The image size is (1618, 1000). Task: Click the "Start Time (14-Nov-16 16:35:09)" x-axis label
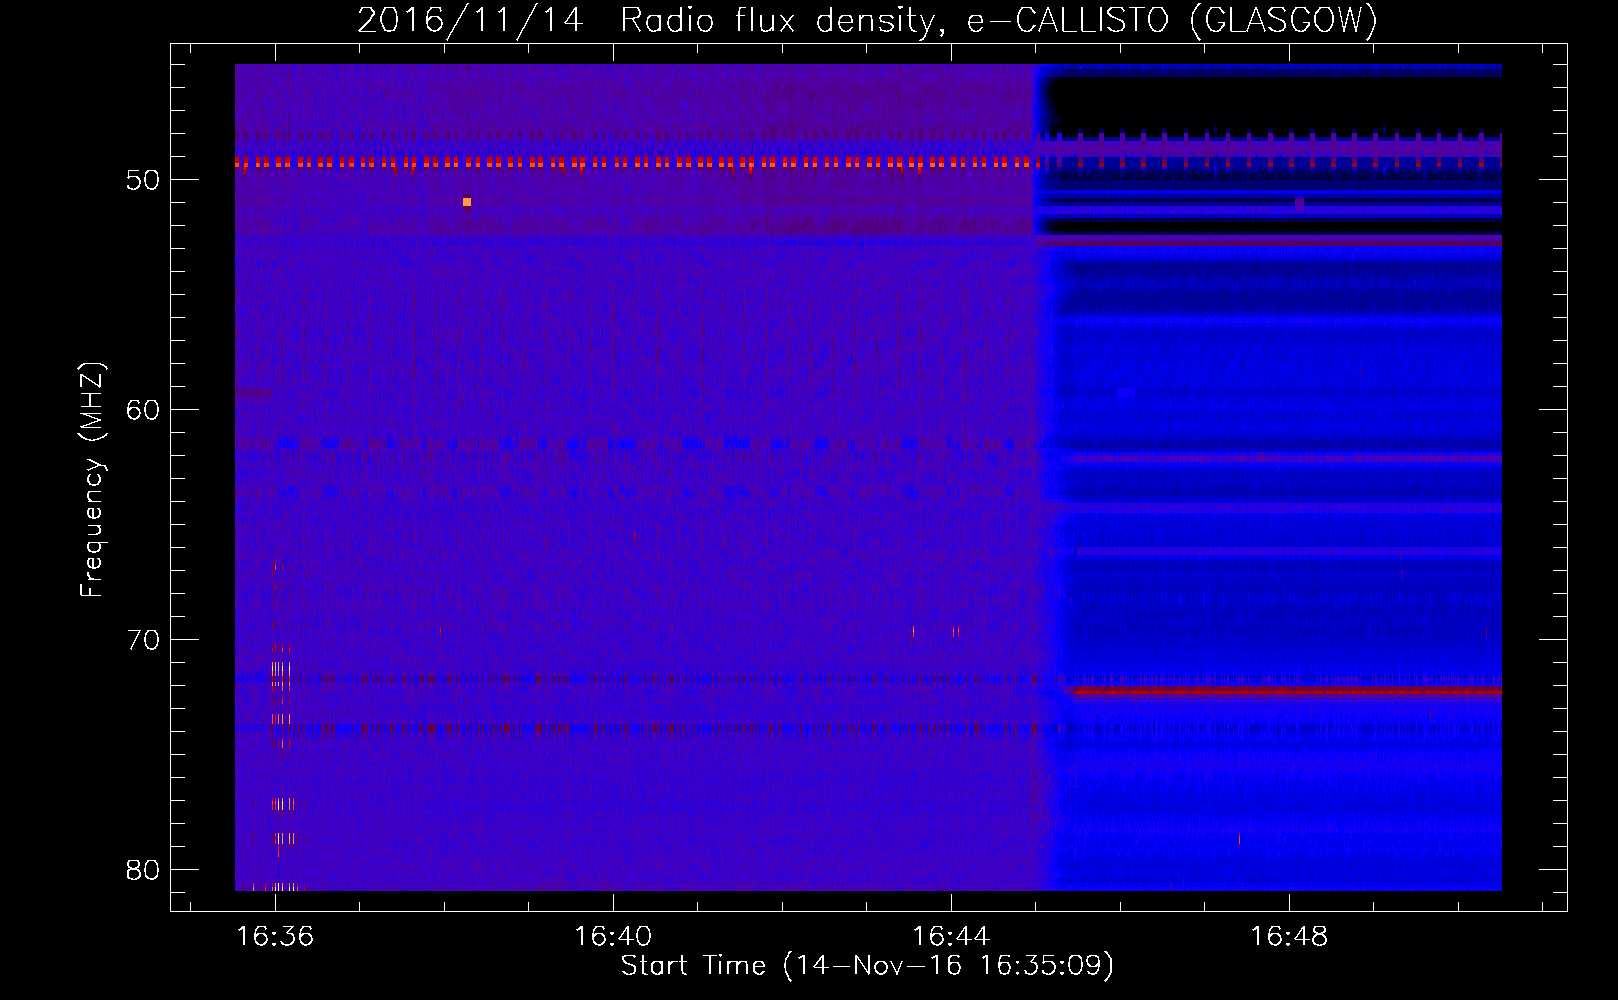pyautogui.click(x=867, y=966)
